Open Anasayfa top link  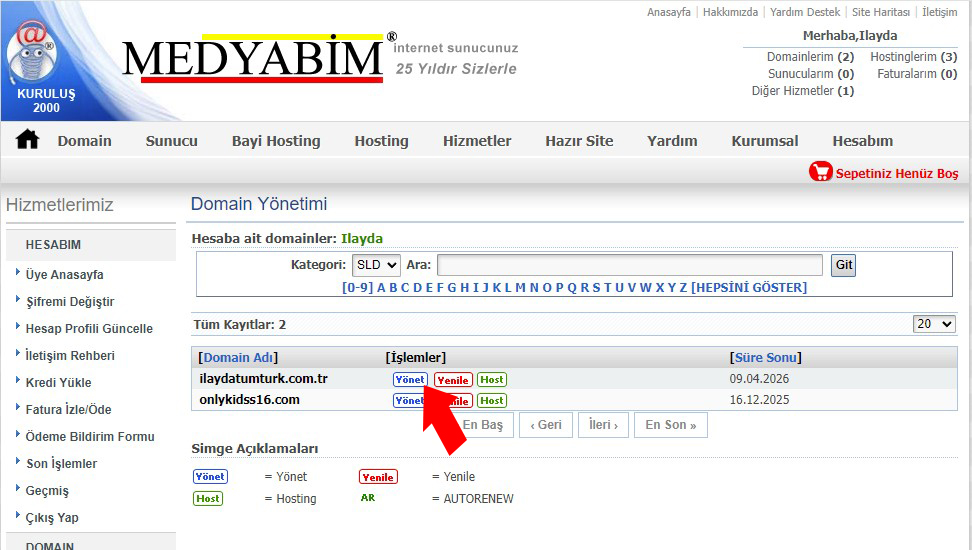[668, 12]
